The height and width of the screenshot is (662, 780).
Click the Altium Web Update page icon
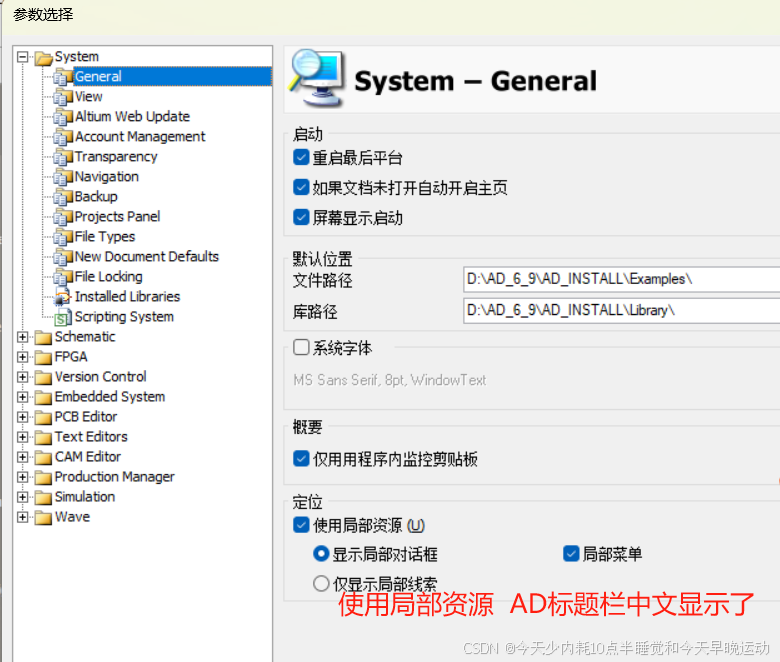[x=63, y=117]
